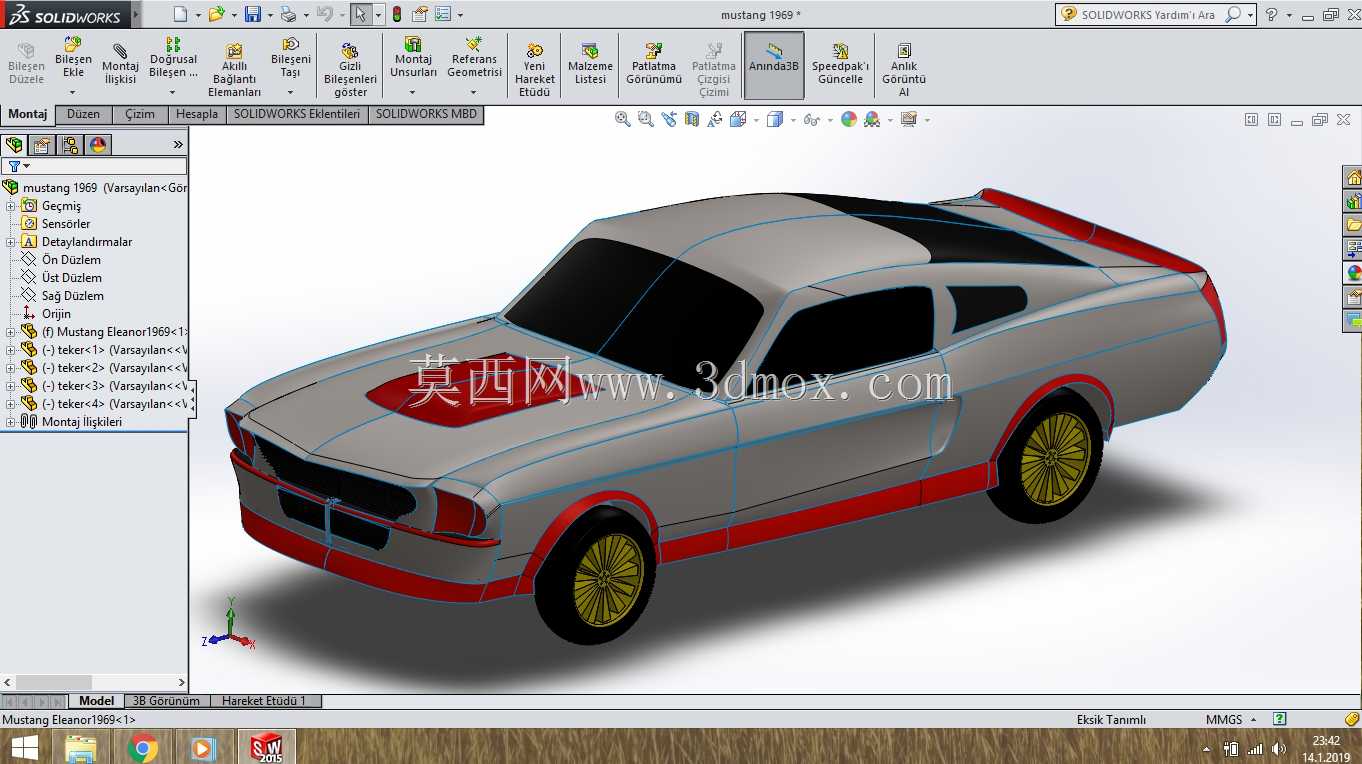Save the assembly with the floppy icon
This screenshot has width=1362, height=764.
pyautogui.click(x=253, y=14)
